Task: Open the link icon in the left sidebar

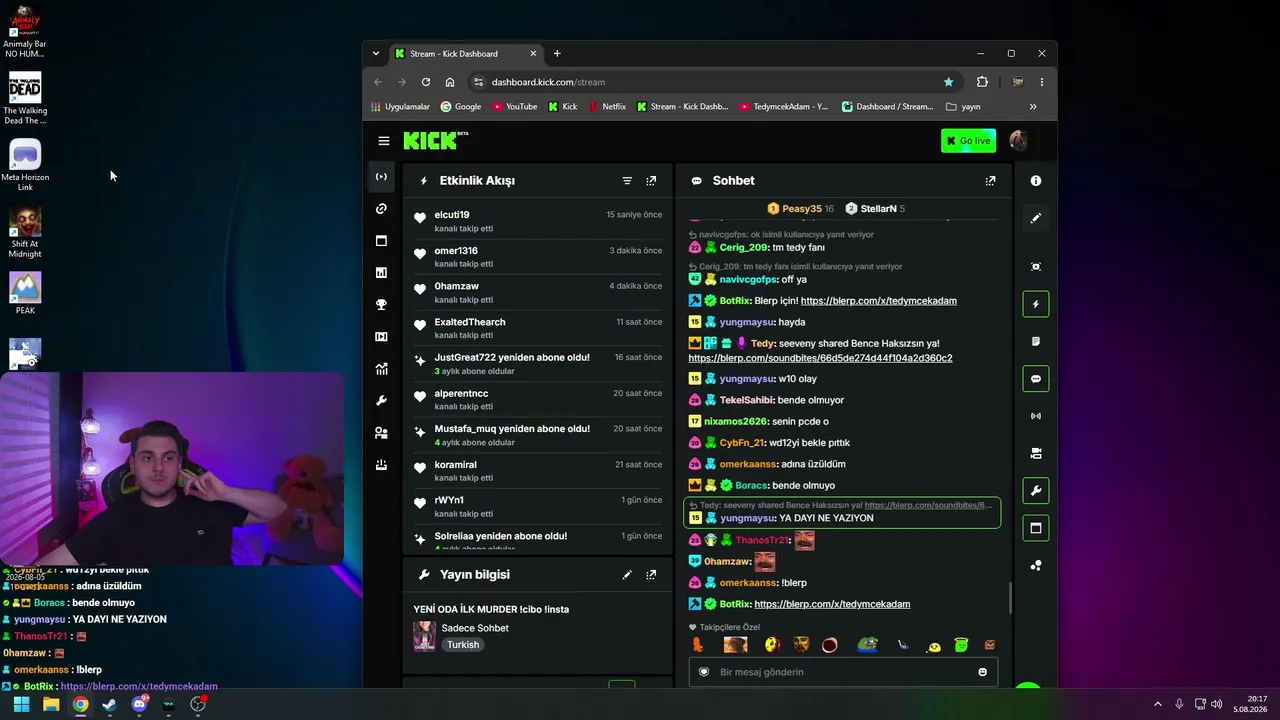Action: [381, 209]
